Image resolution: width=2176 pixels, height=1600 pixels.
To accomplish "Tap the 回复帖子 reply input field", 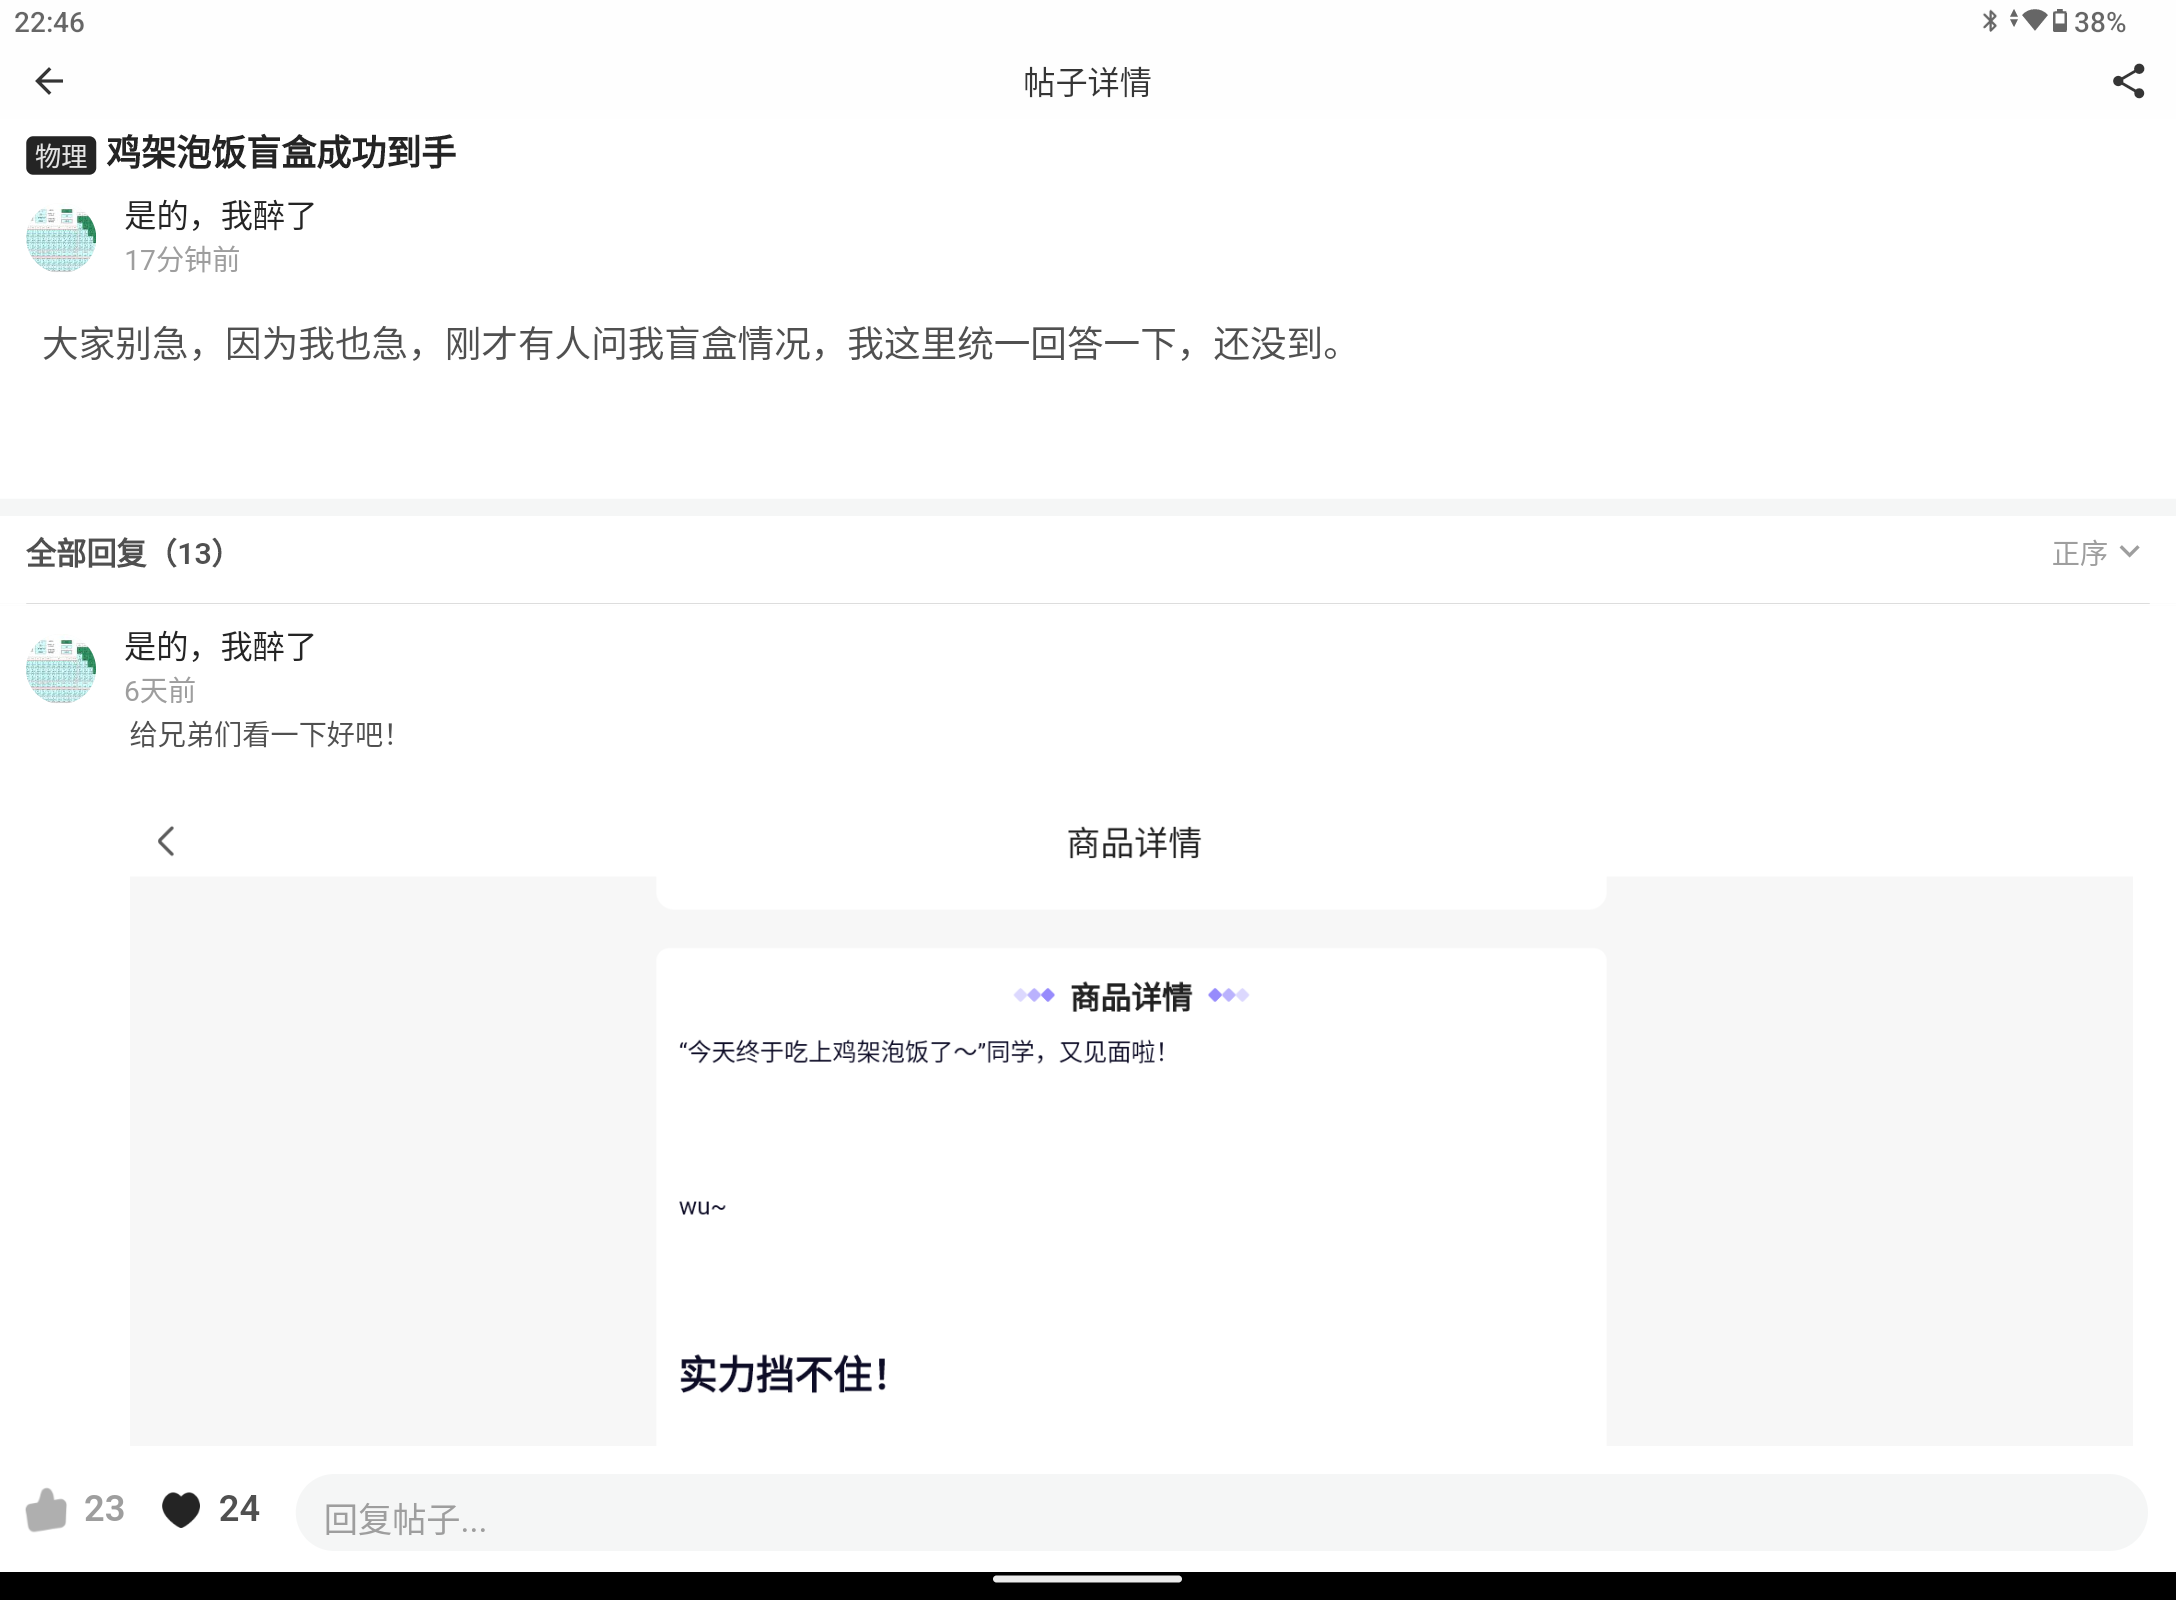I will pyautogui.click(x=1221, y=1513).
